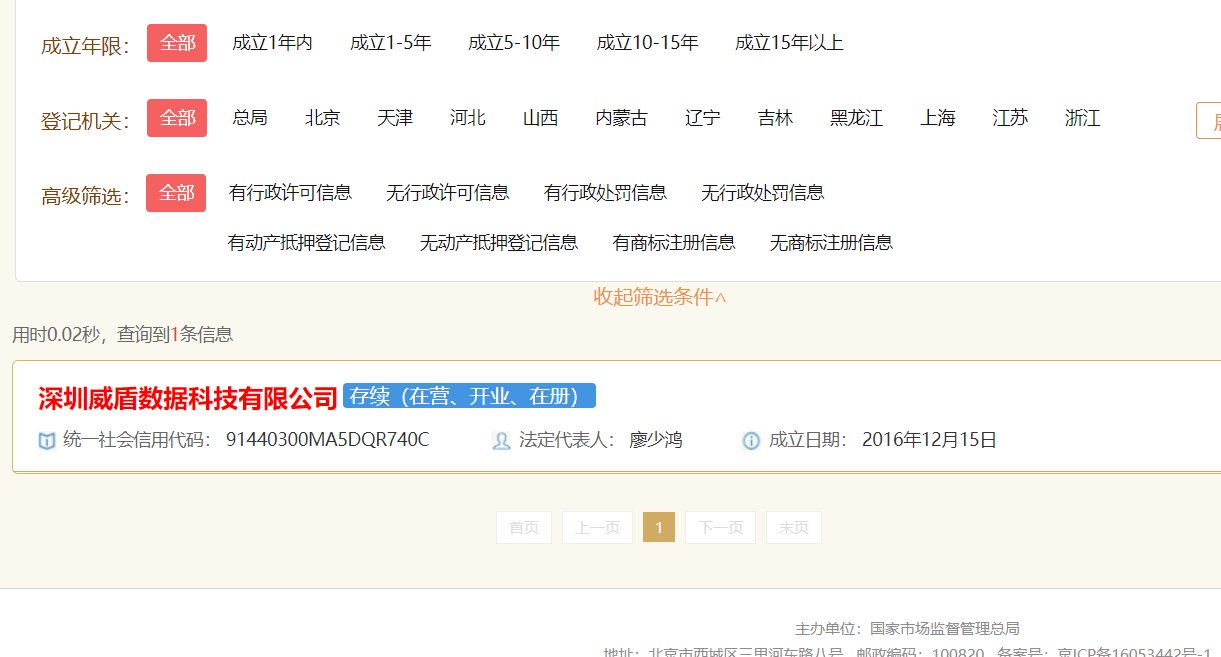1221x657 pixels.
Task: Go to next page via 下一页
Action: coord(719,527)
